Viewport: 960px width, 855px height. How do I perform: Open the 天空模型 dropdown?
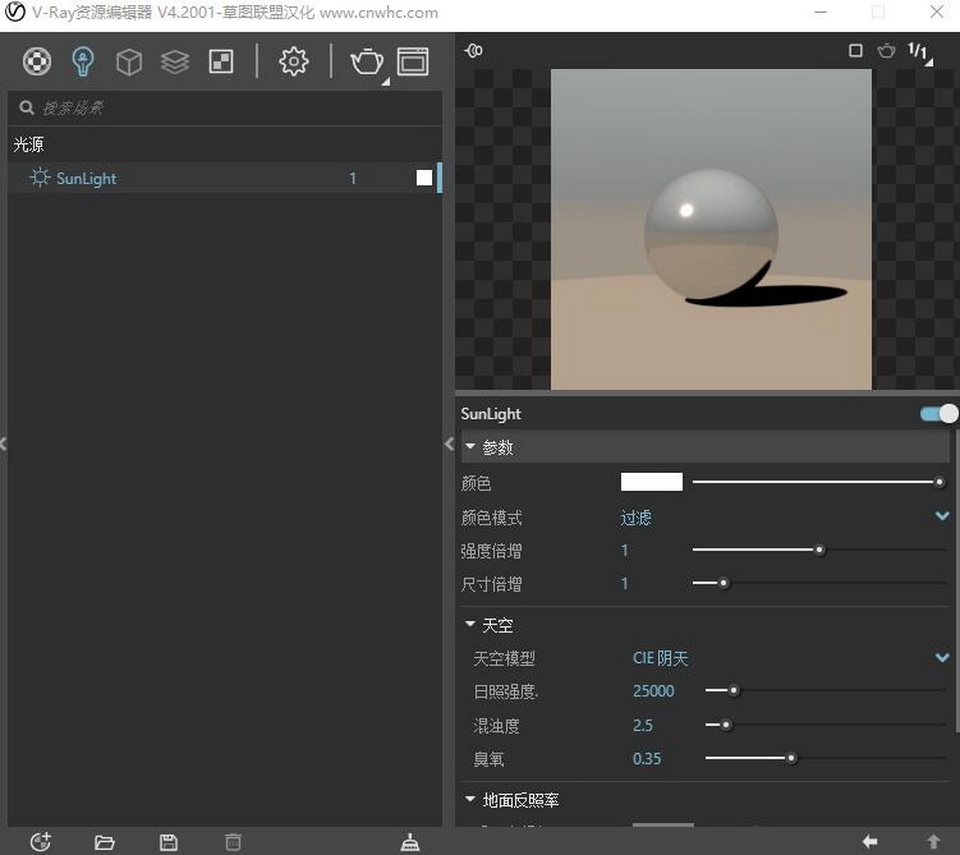[x=941, y=658]
